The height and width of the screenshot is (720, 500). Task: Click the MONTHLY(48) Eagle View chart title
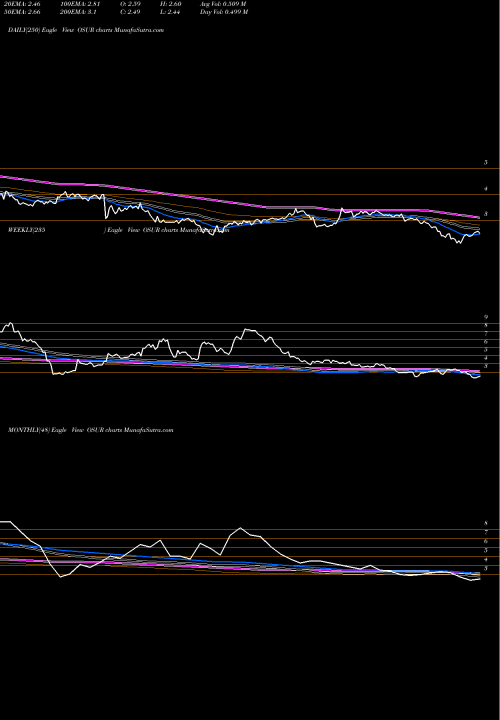point(90,430)
